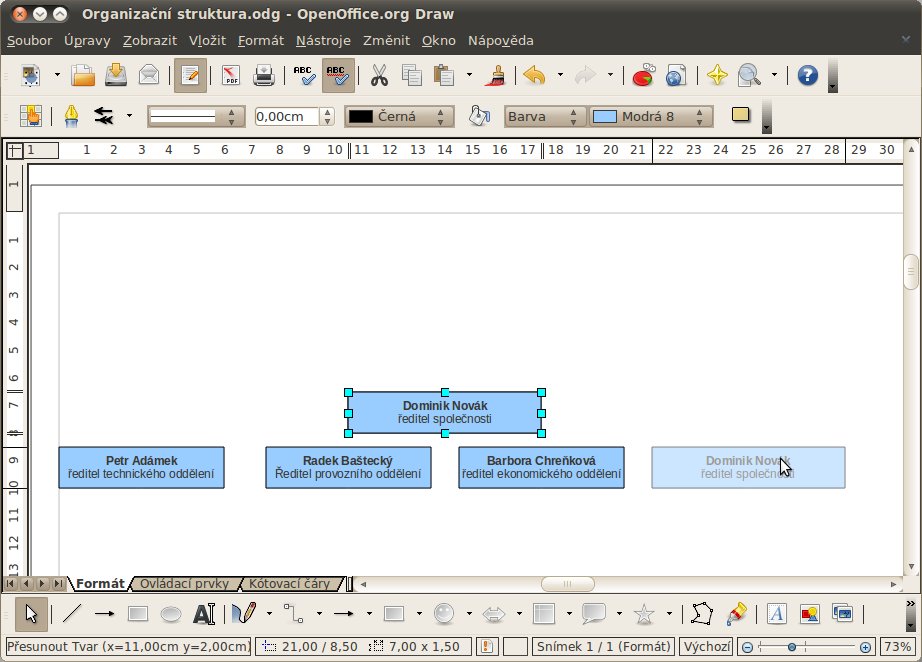Select the Petr Adámek box
Viewport: 922px width, 662px height.
click(141, 467)
